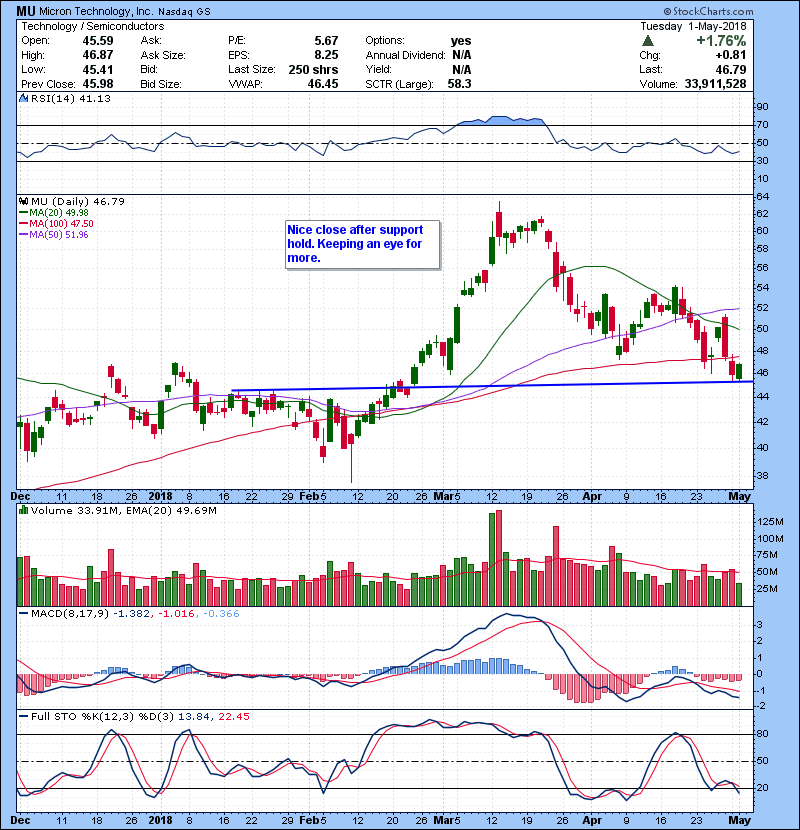Click the Annual Dividend N/A value
This screenshot has height=830, width=800.
pos(462,55)
